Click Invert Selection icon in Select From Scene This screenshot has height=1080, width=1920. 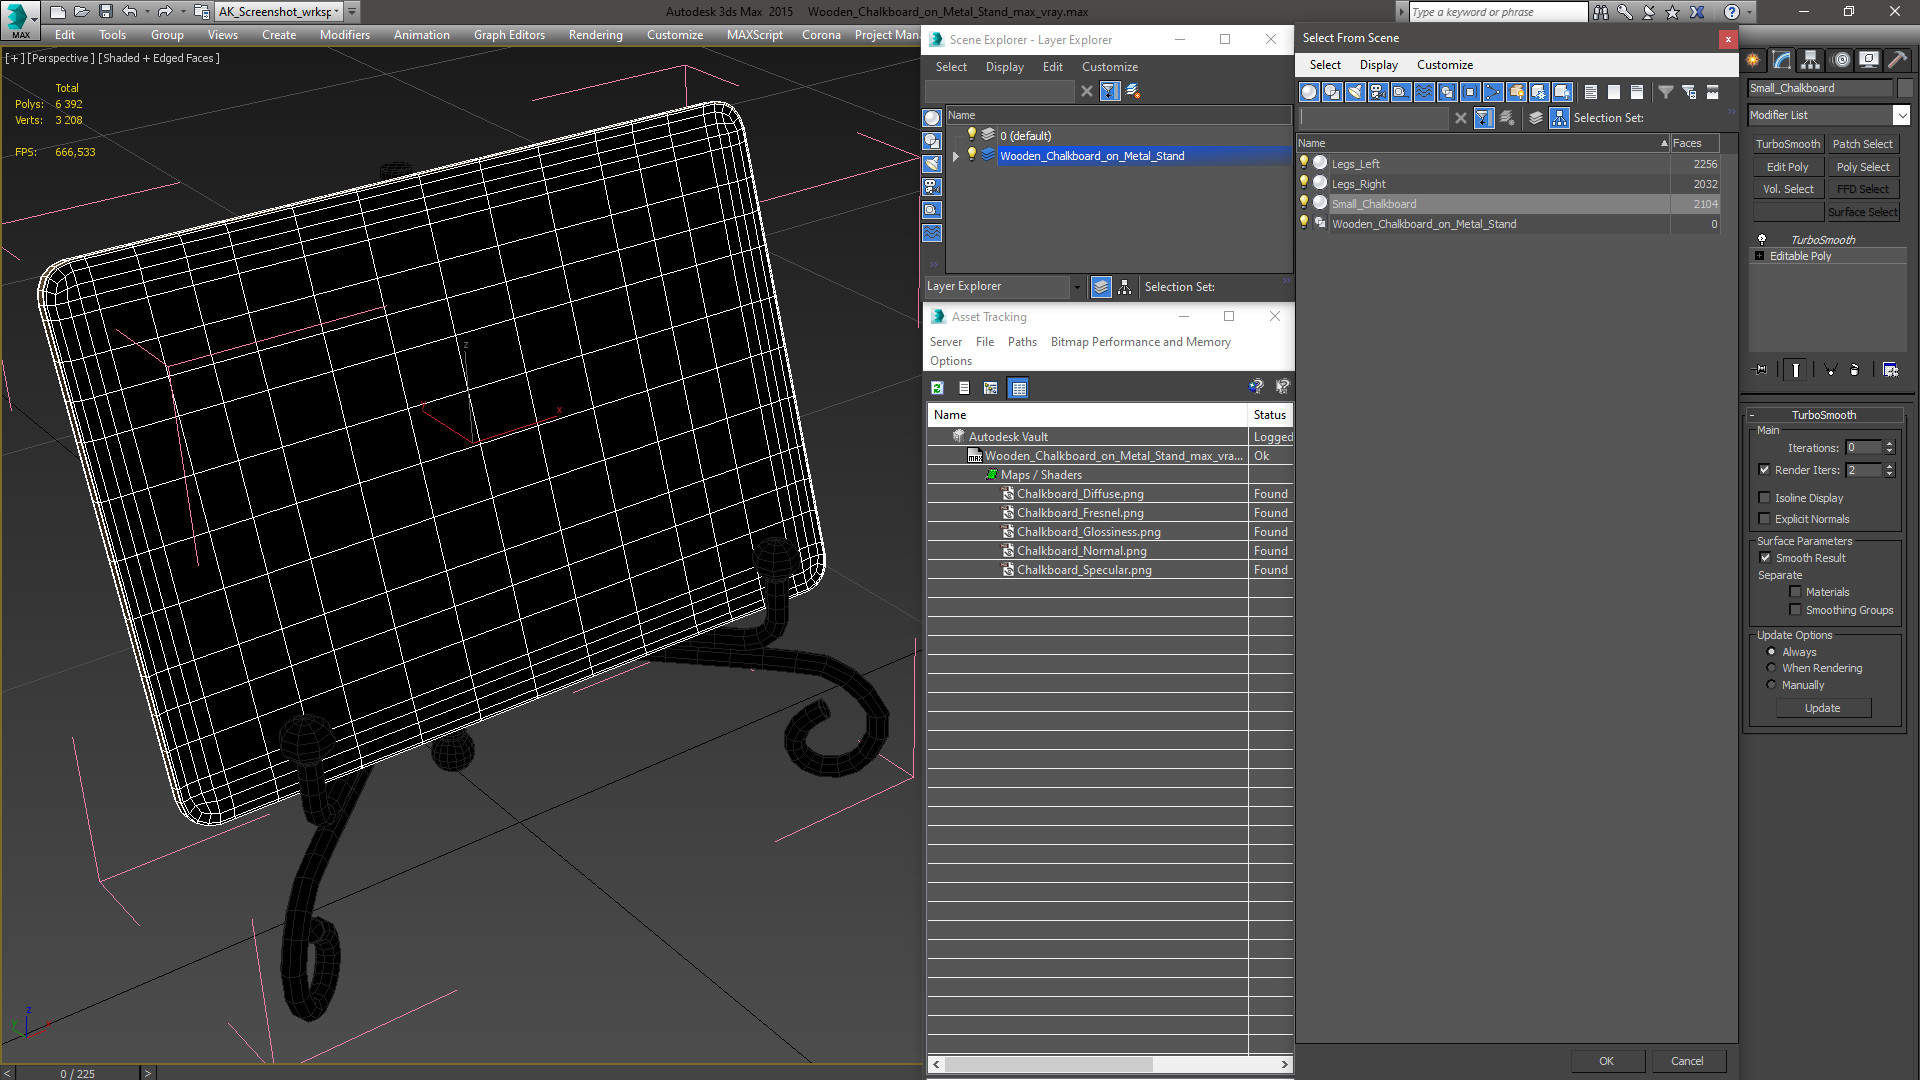(1637, 92)
